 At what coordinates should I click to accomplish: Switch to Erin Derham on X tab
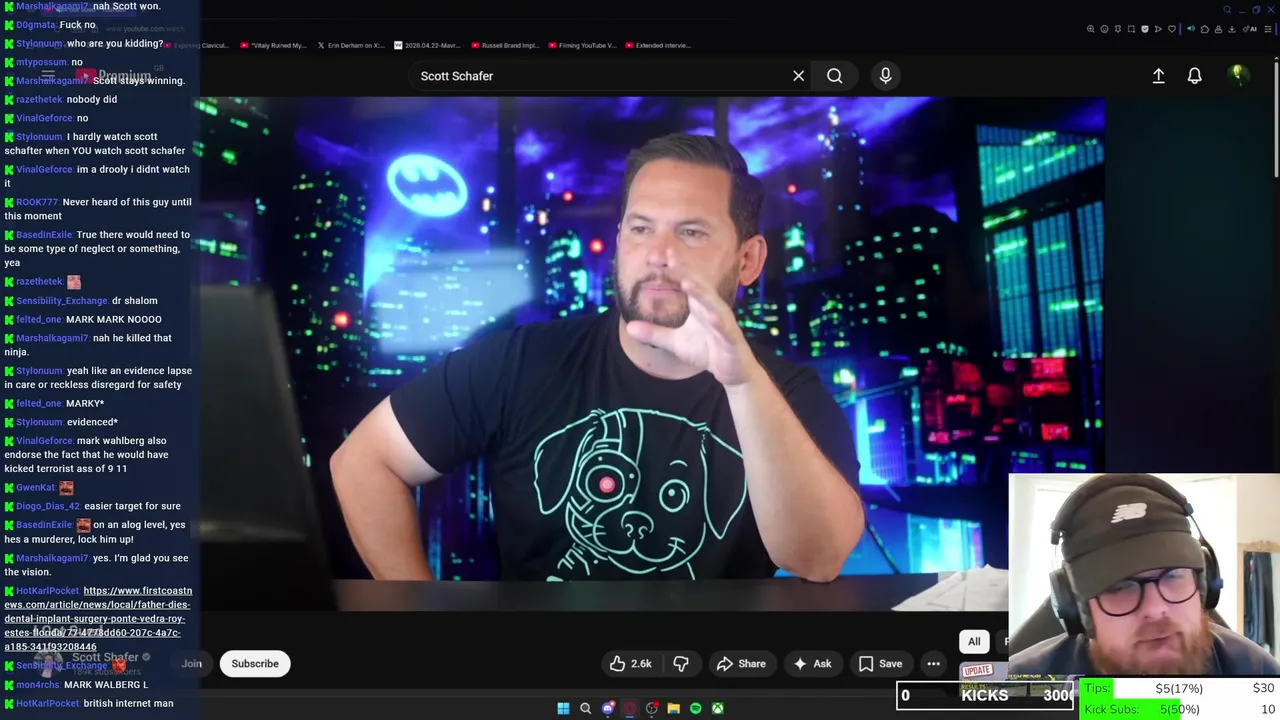tap(350, 45)
